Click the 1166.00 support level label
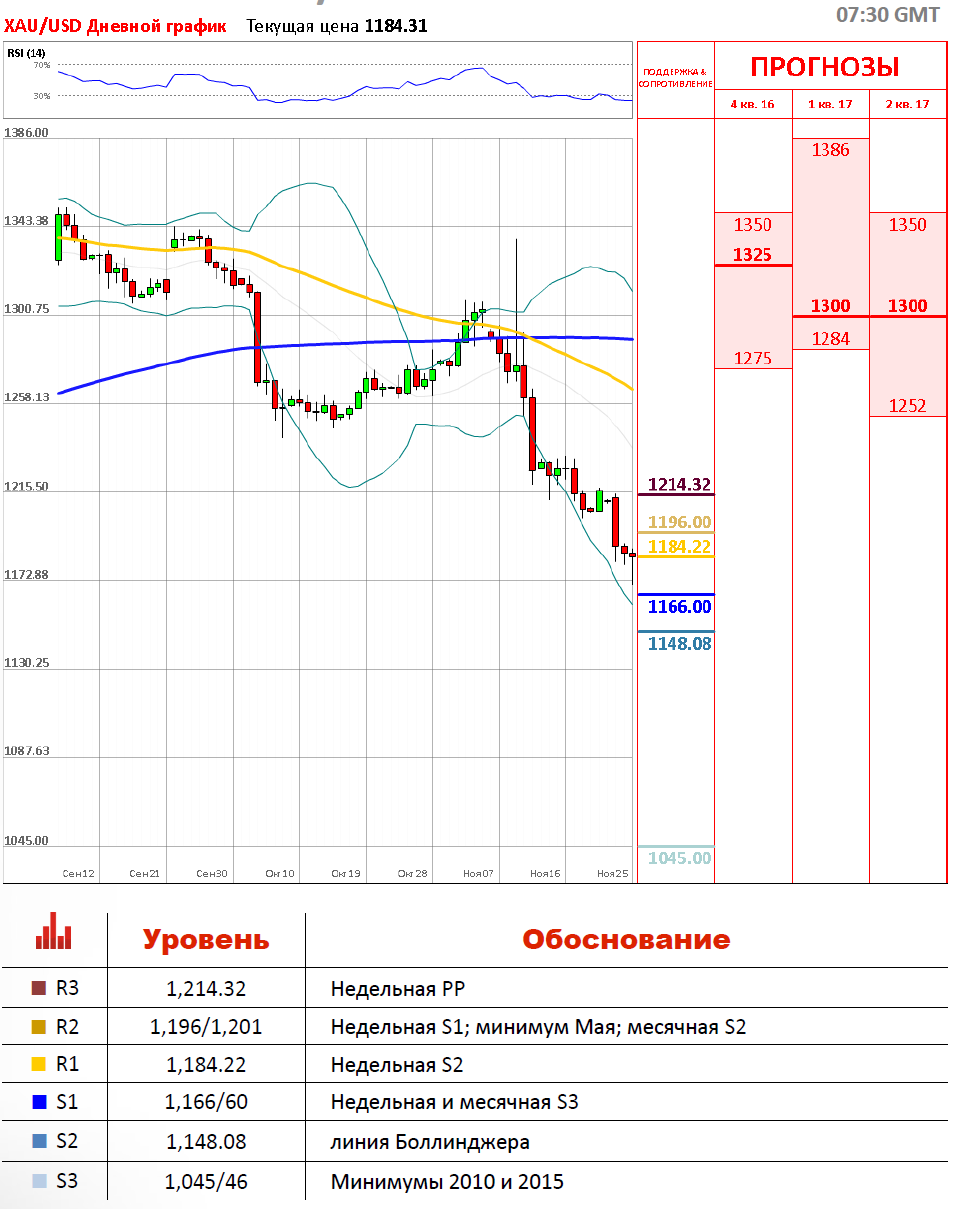Image resolution: width=953 pixels, height=1209 pixels. [680, 607]
